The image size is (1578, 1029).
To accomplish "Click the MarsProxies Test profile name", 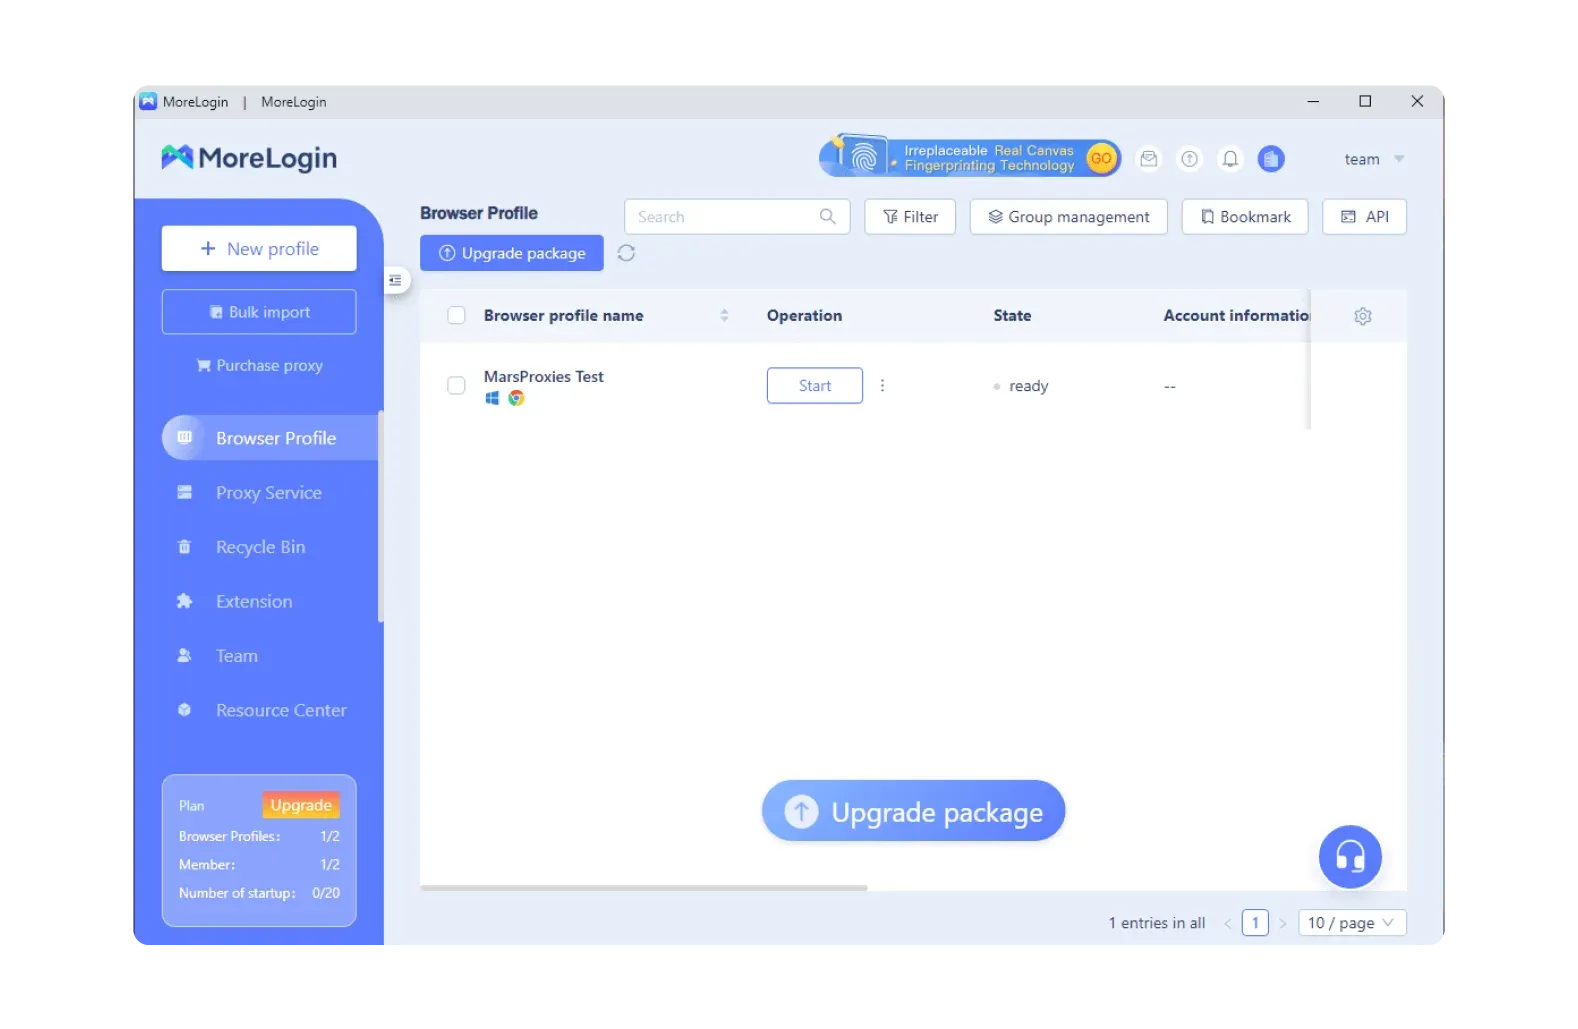I will [x=543, y=377].
